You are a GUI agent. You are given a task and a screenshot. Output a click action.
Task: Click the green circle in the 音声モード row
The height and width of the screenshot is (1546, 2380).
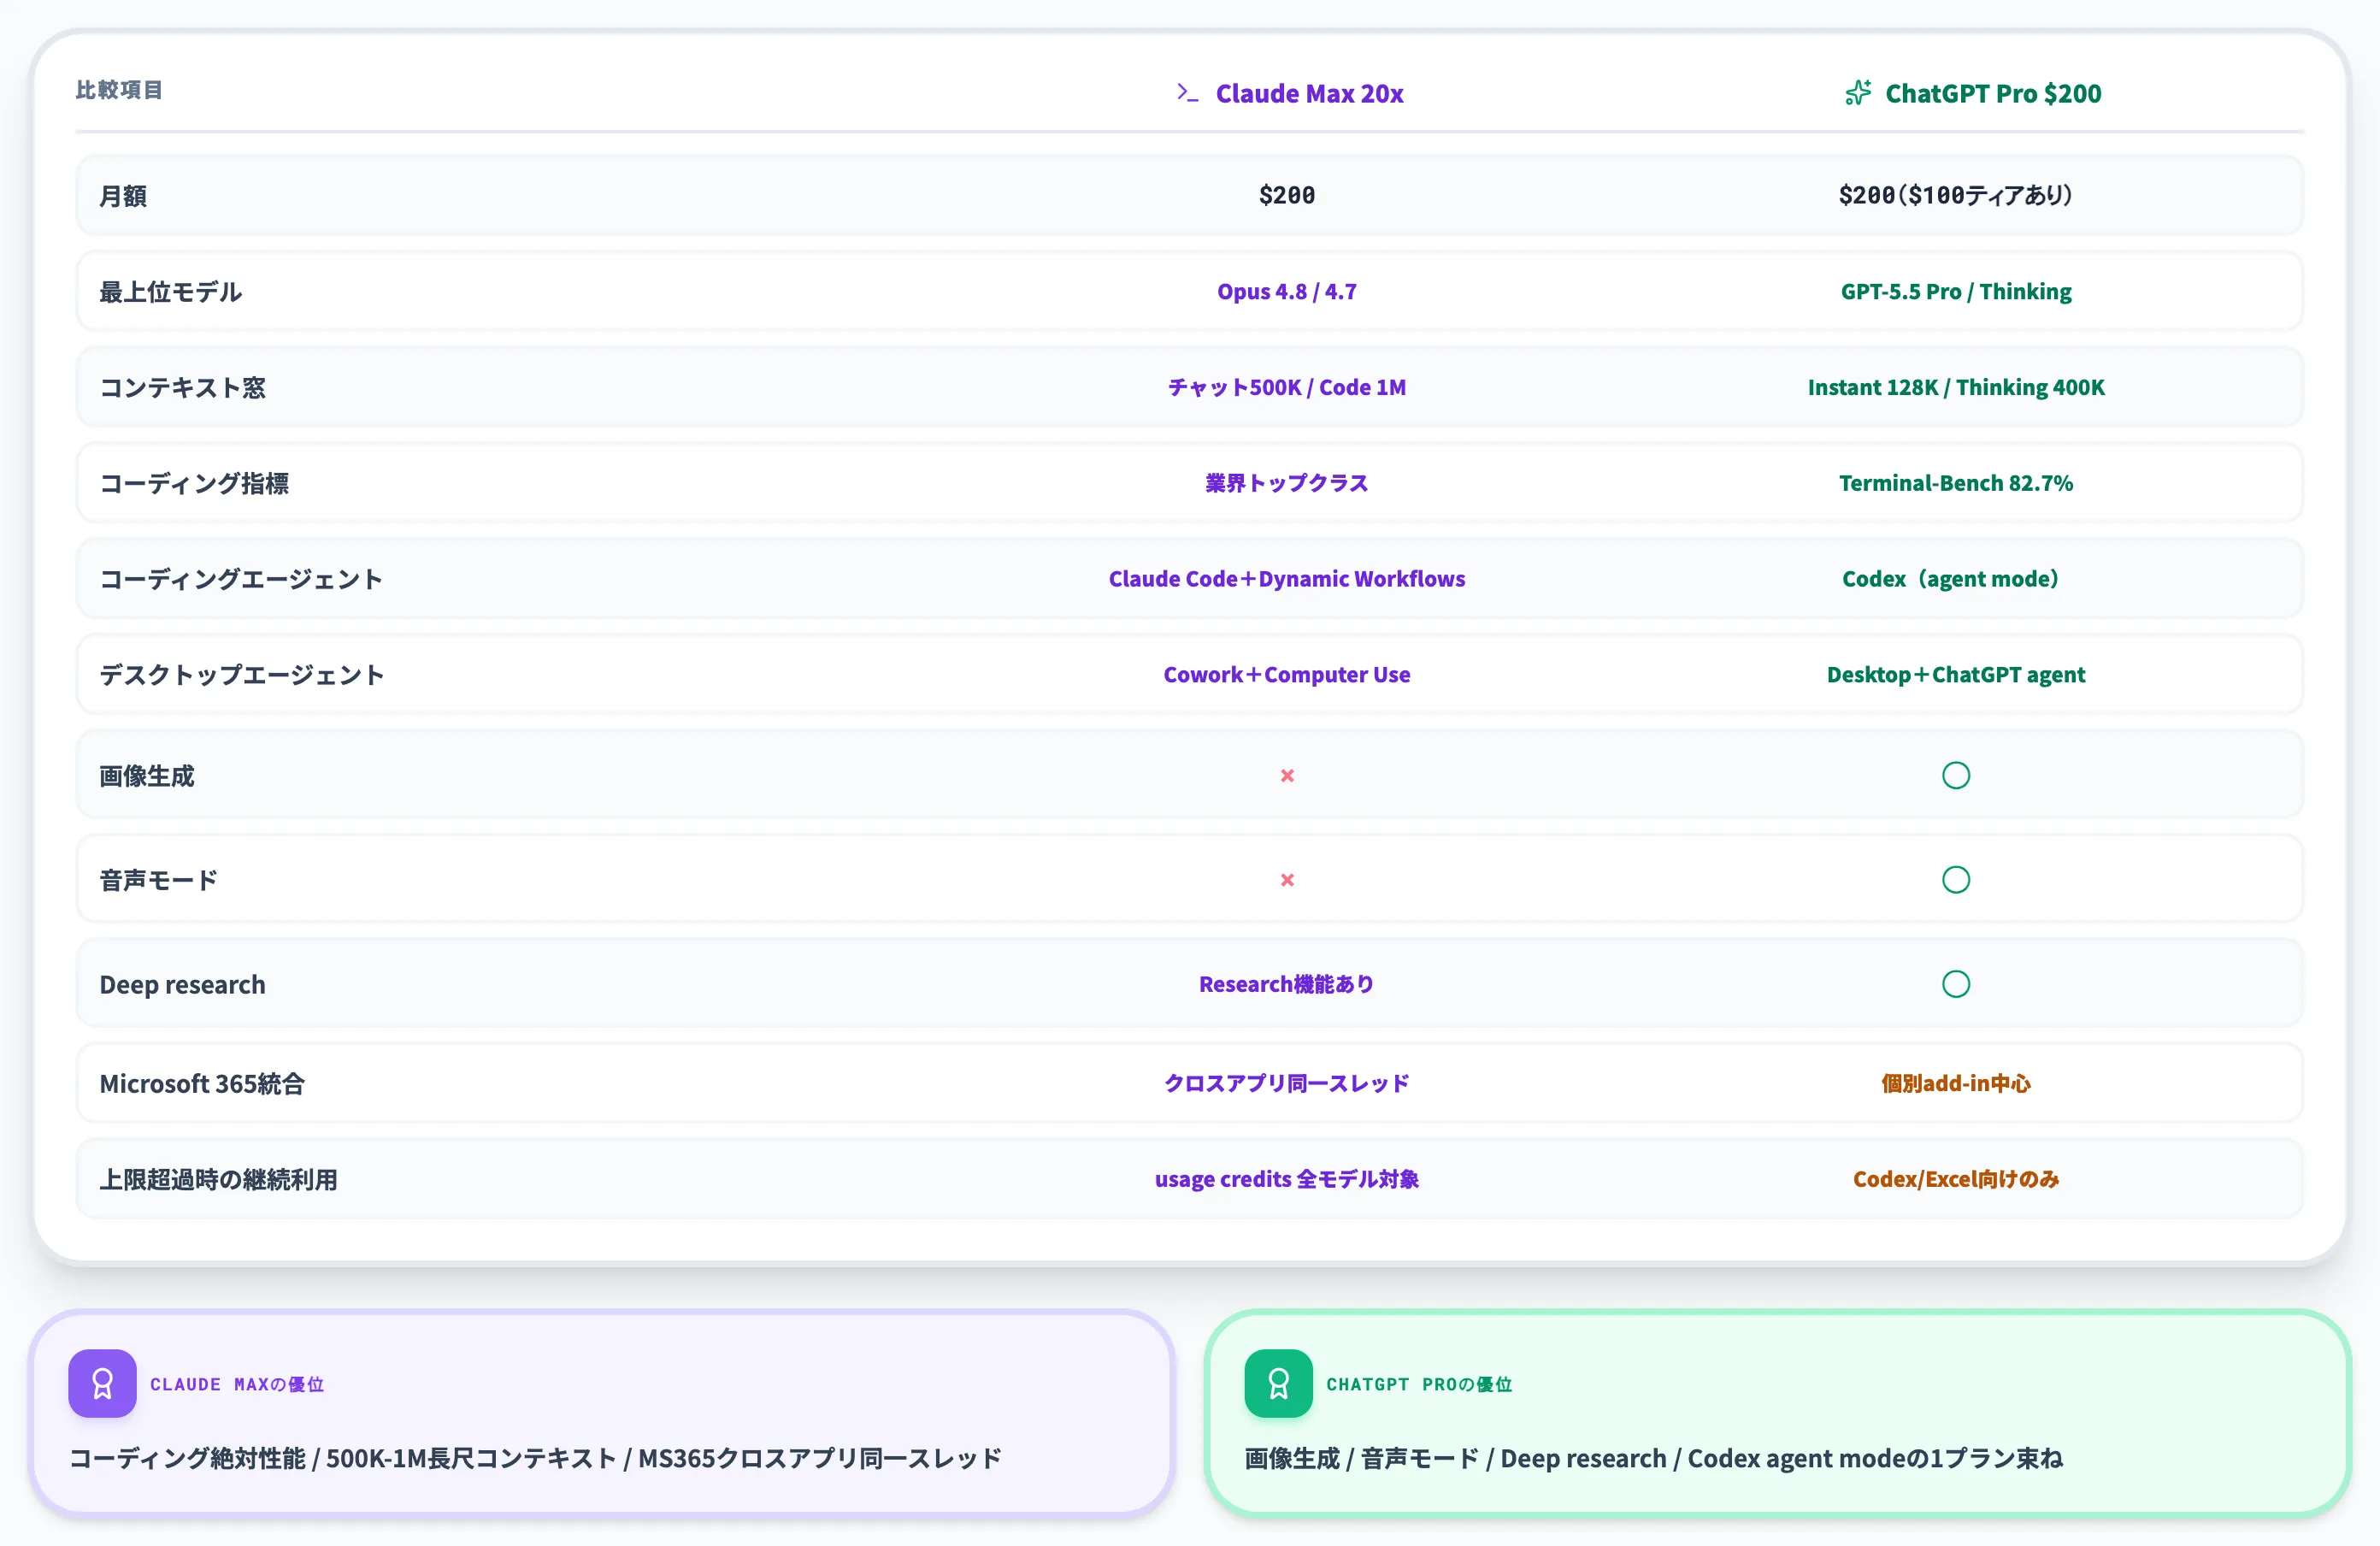pos(1956,880)
